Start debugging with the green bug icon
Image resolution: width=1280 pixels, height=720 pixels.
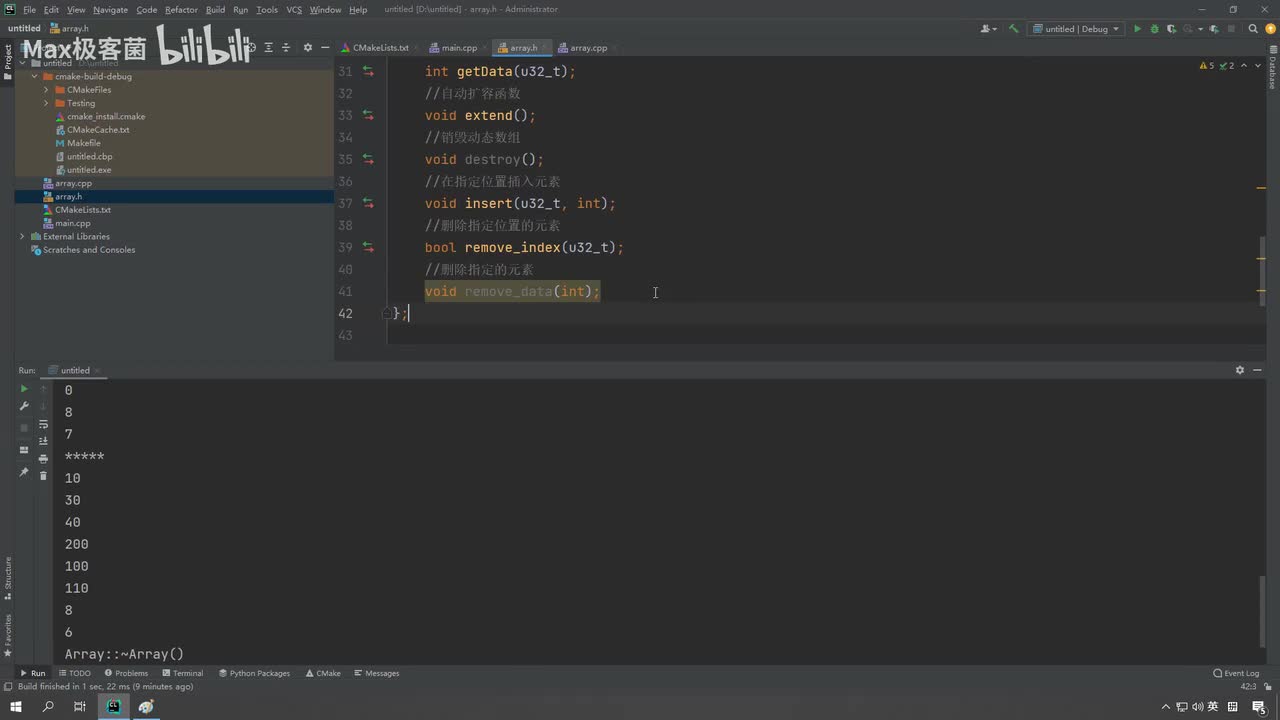tap(1154, 29)
